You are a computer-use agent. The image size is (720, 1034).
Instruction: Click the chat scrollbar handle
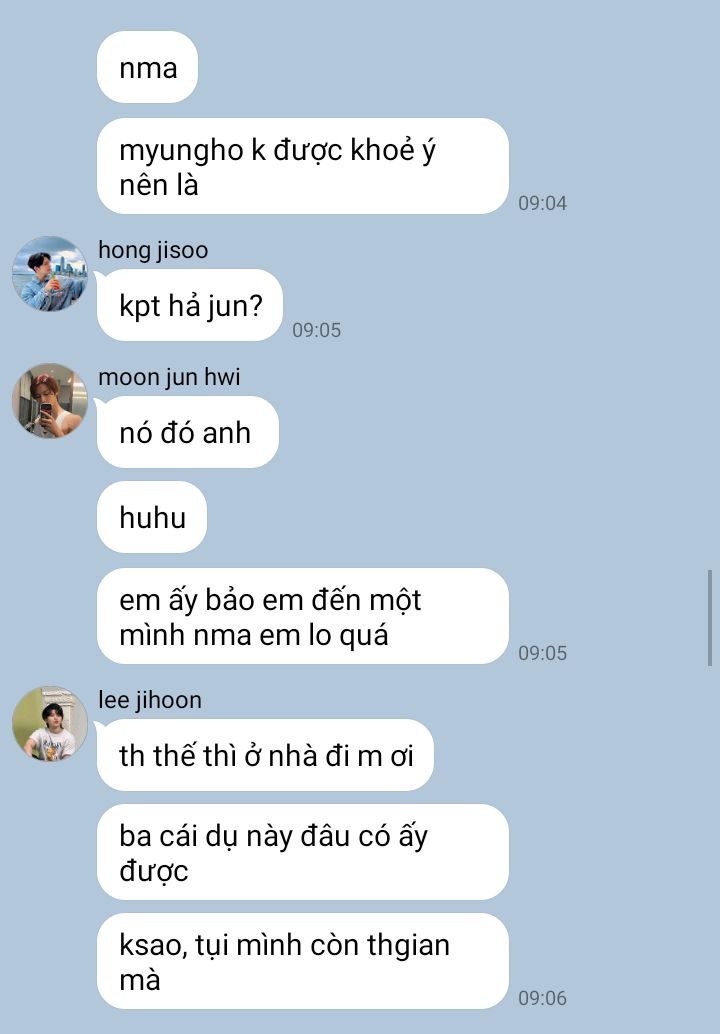coord(709,618)
